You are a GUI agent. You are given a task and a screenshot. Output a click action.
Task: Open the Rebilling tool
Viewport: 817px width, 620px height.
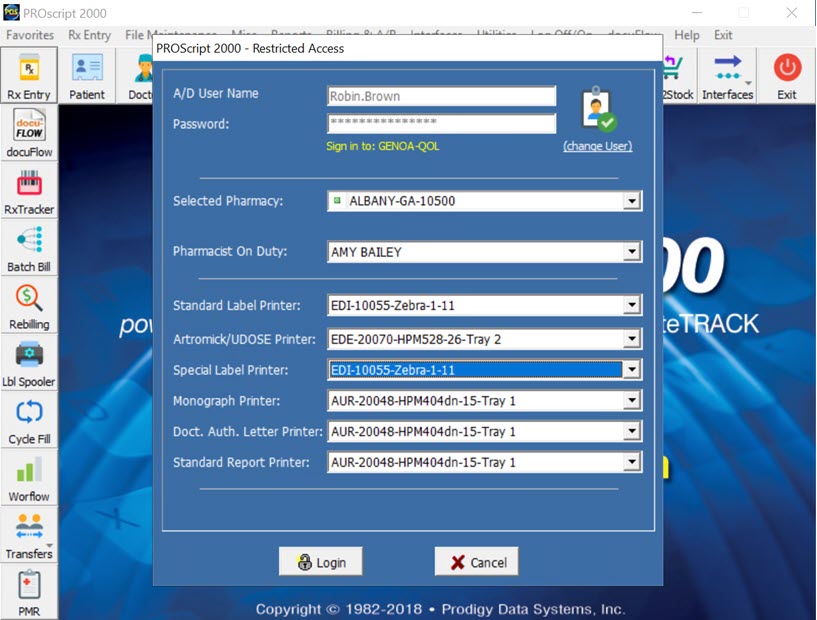pos(29,305)
